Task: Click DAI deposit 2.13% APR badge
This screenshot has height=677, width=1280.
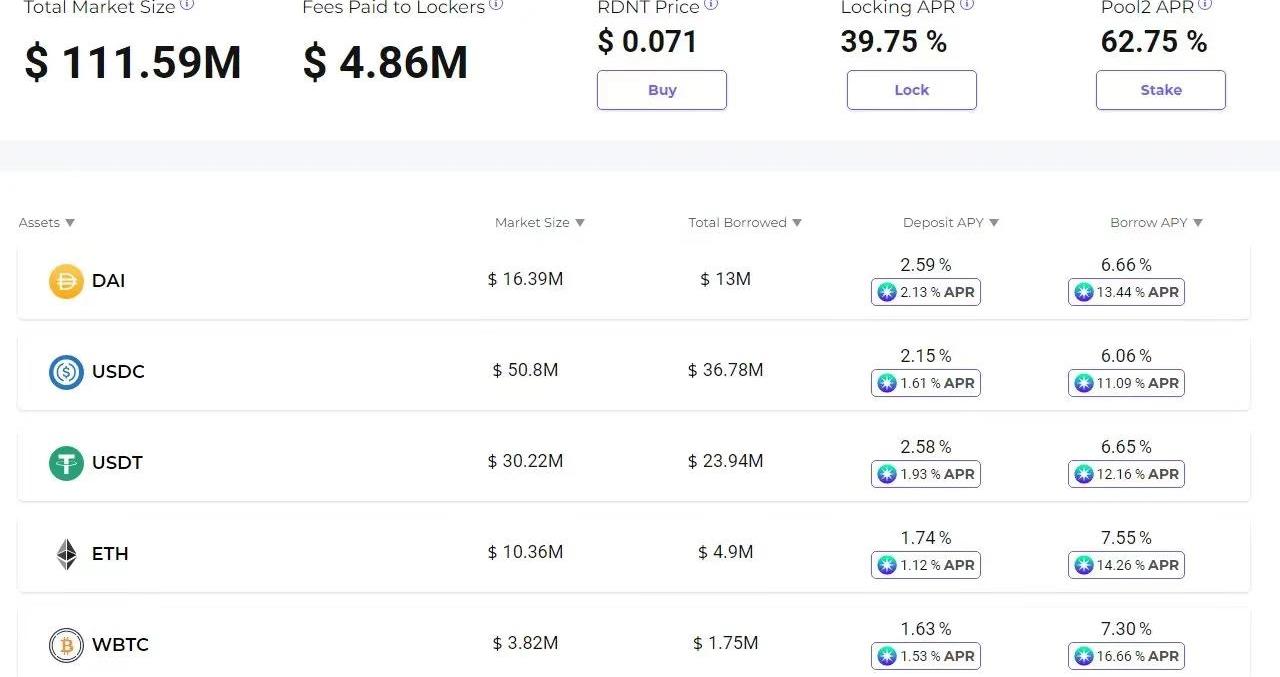Action: coord(925,292)
